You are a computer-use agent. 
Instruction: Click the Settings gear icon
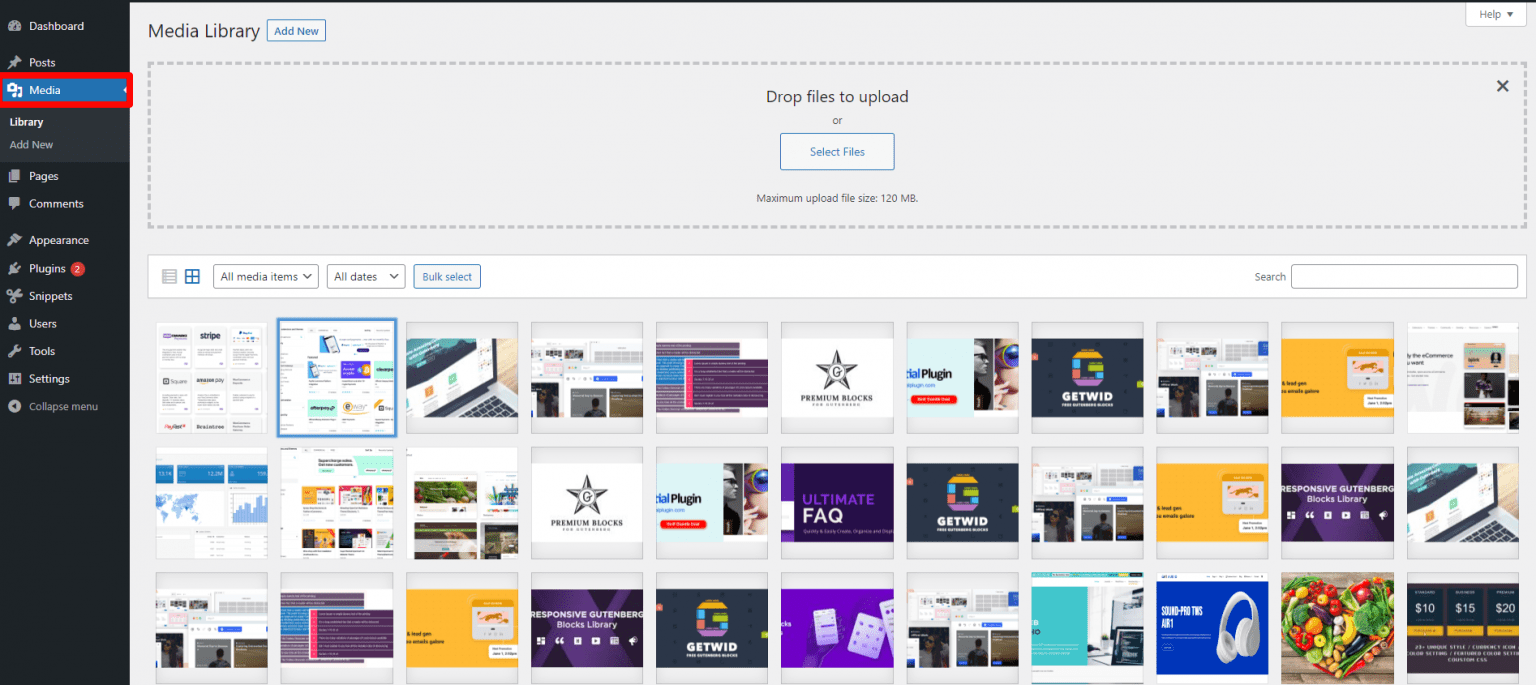pyautogui.click(x=14, y=378)
